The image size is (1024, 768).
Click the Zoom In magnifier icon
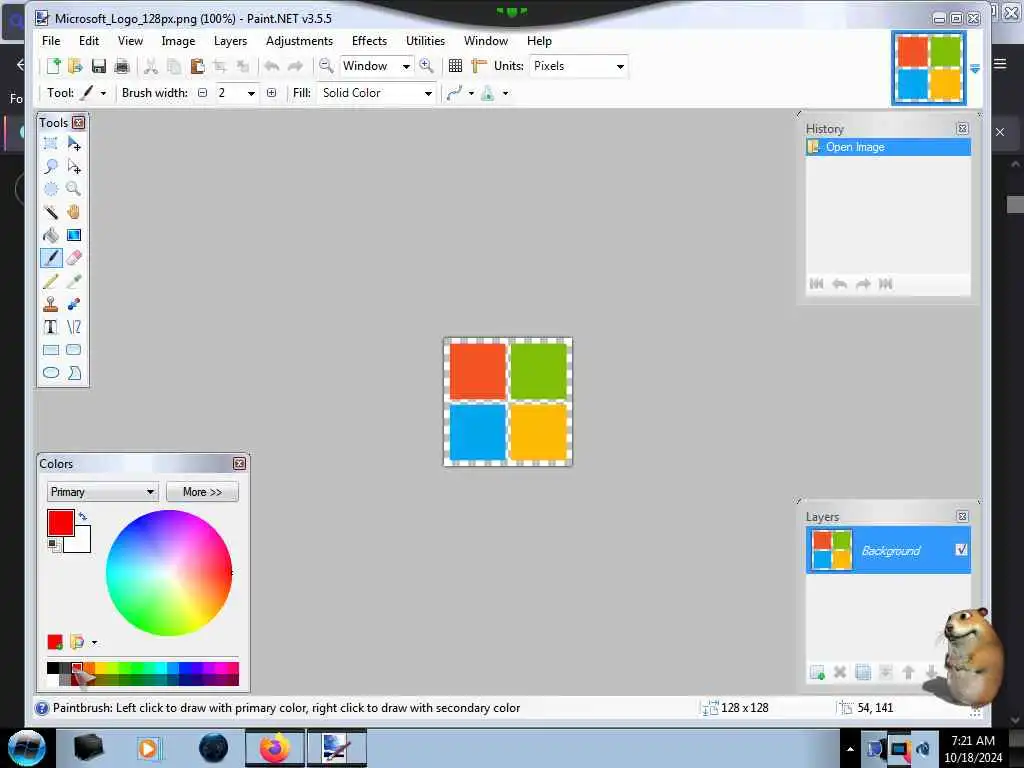click(426, 65)
